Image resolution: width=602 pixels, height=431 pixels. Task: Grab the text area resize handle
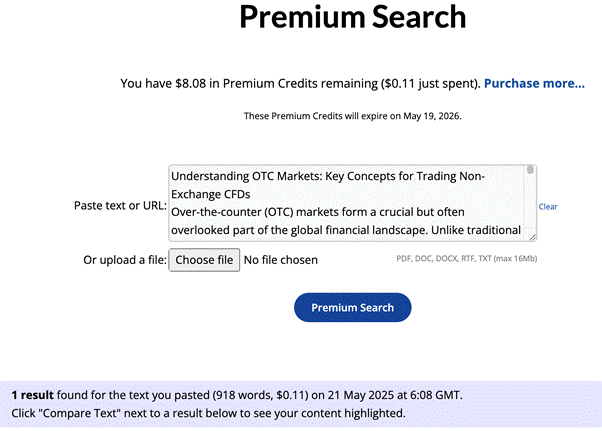coord(532,237)
